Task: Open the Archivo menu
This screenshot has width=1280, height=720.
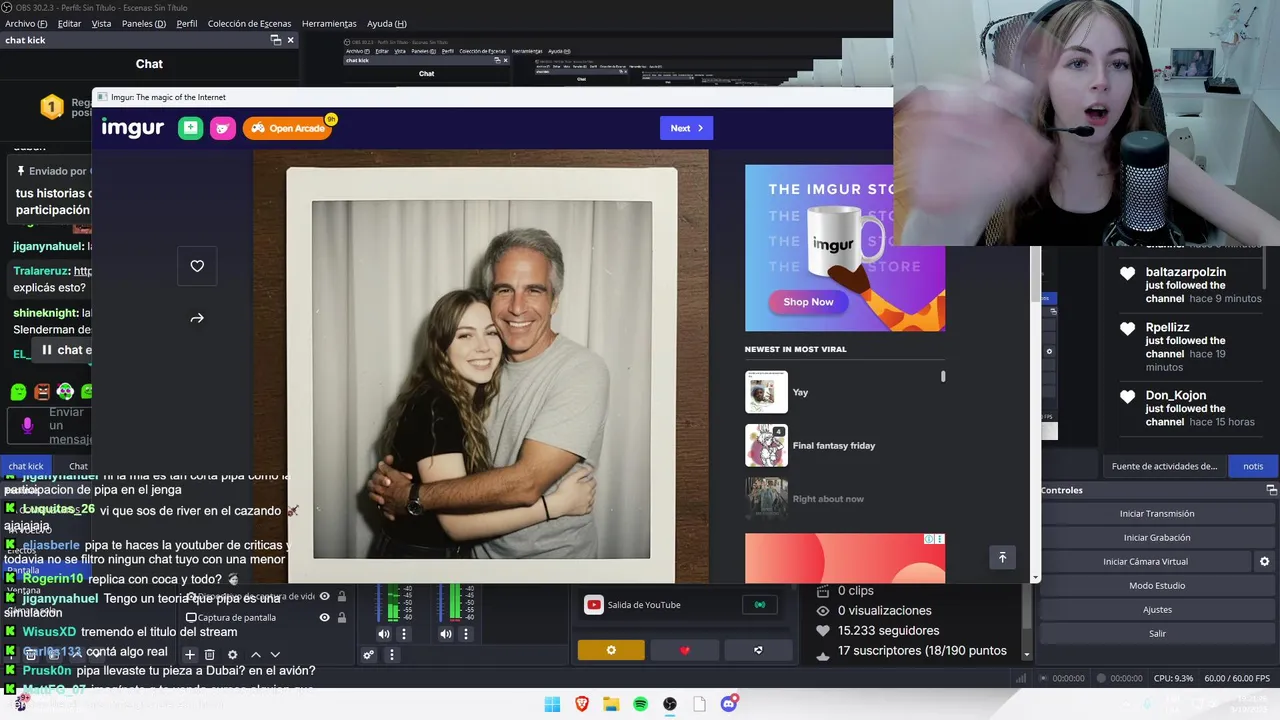Action: pos(26,23)
